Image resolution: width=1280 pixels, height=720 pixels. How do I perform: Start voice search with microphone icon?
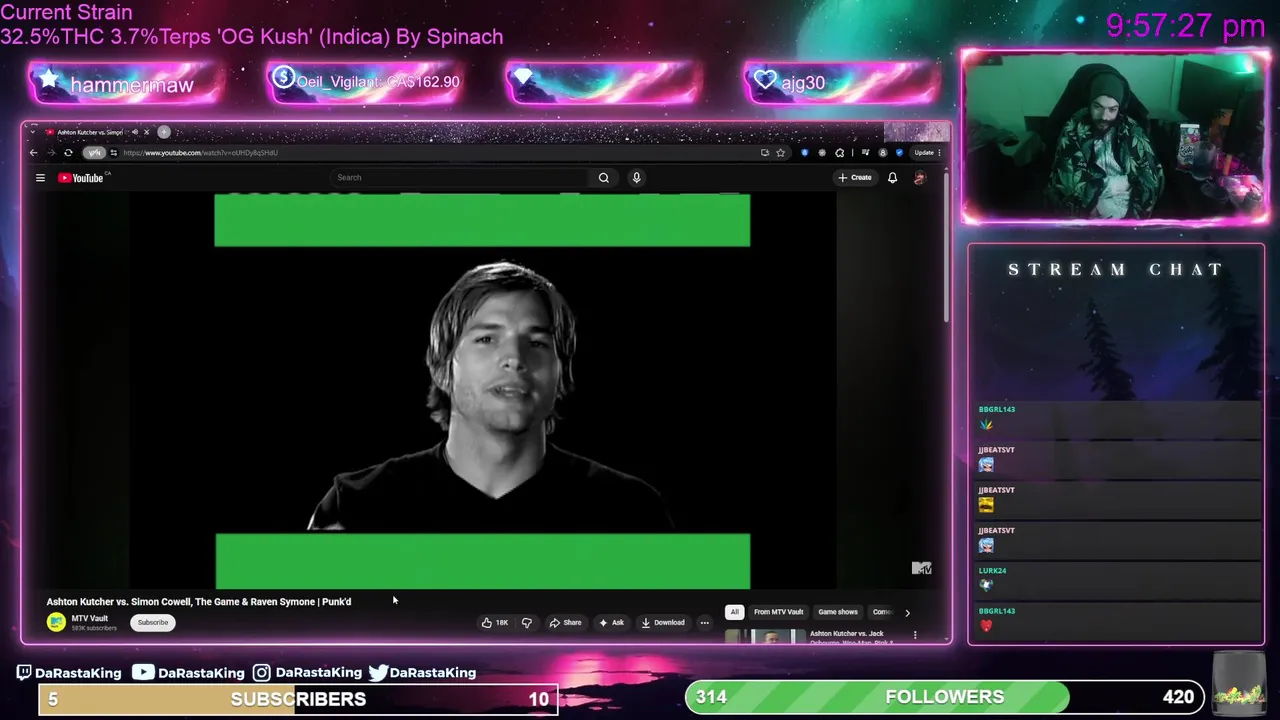click(636, 178)
